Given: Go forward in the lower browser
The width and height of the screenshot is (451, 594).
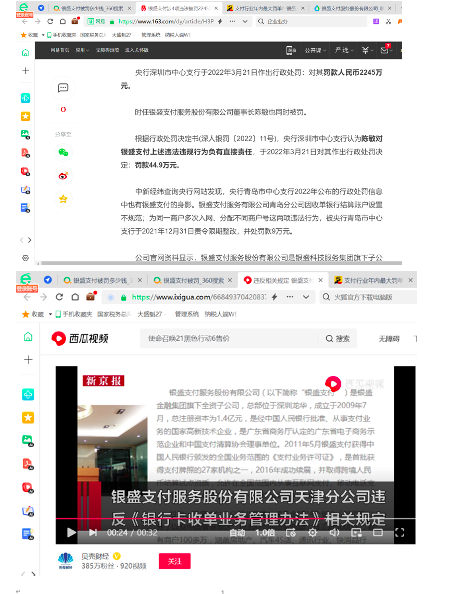Looking at the screenshot, I should pyautogui.click(x=43, y=297).
